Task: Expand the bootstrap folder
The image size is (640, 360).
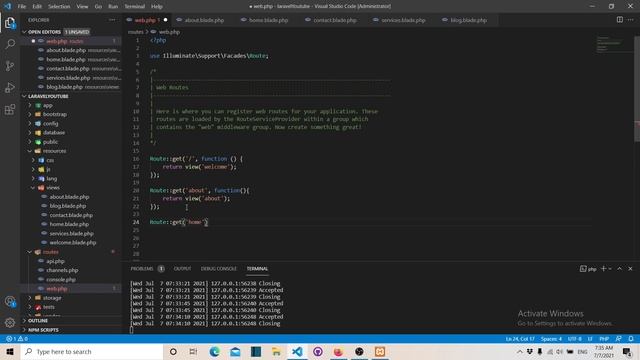Action: 55,114
